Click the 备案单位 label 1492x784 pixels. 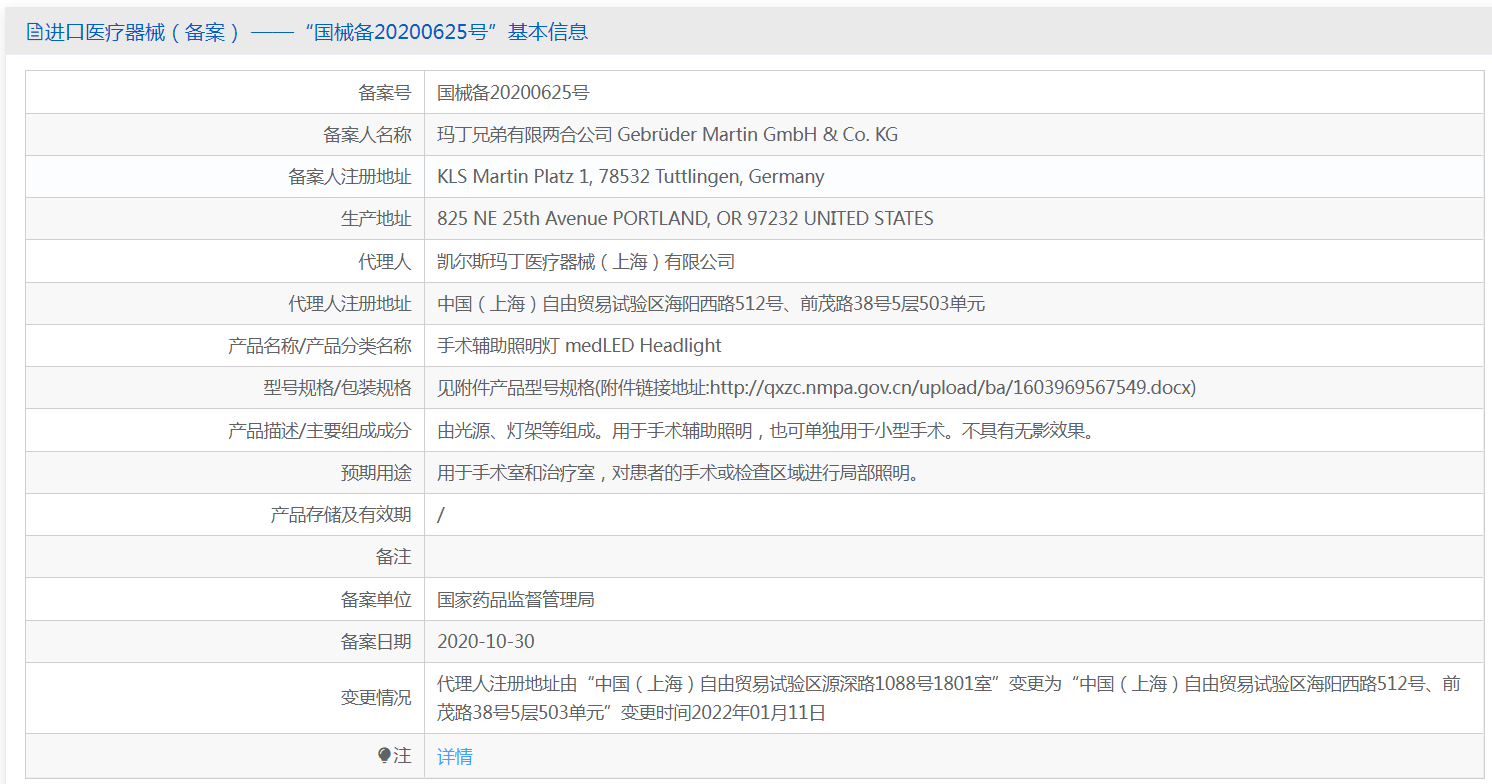pos(376,600)
